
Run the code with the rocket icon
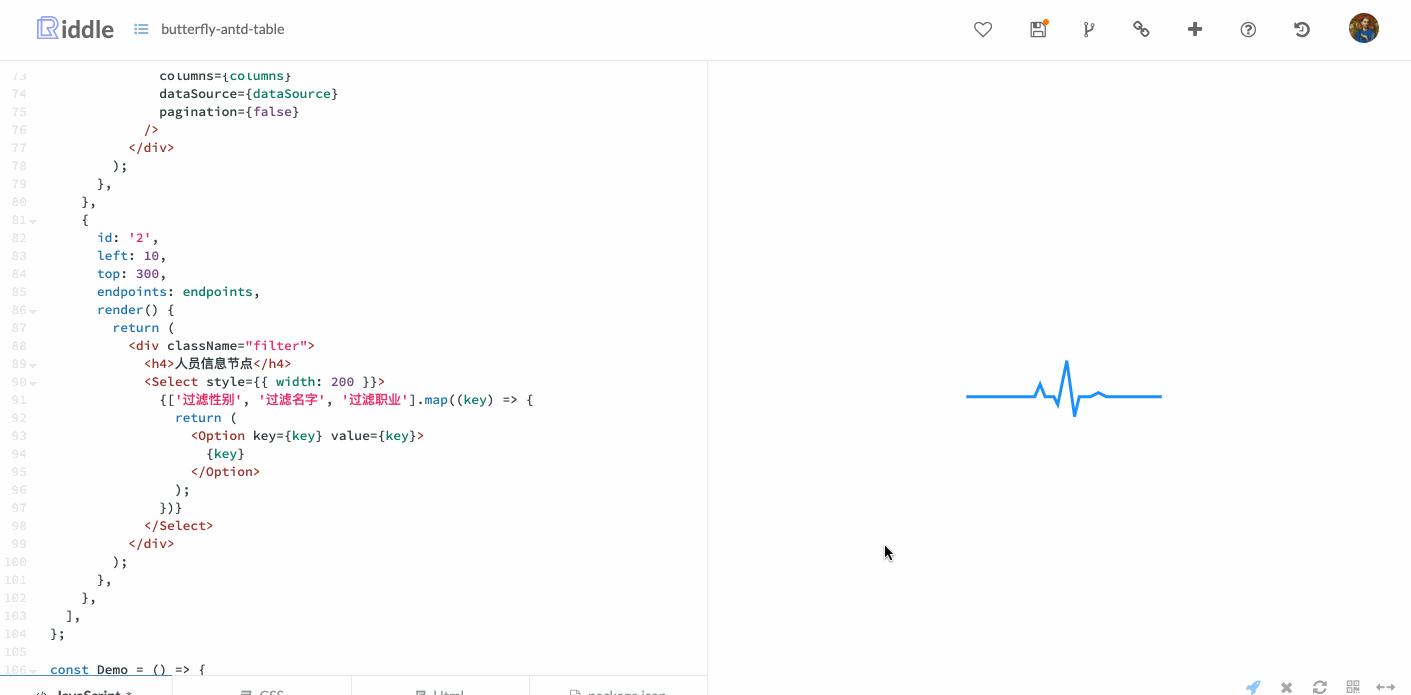[1253, 687]
